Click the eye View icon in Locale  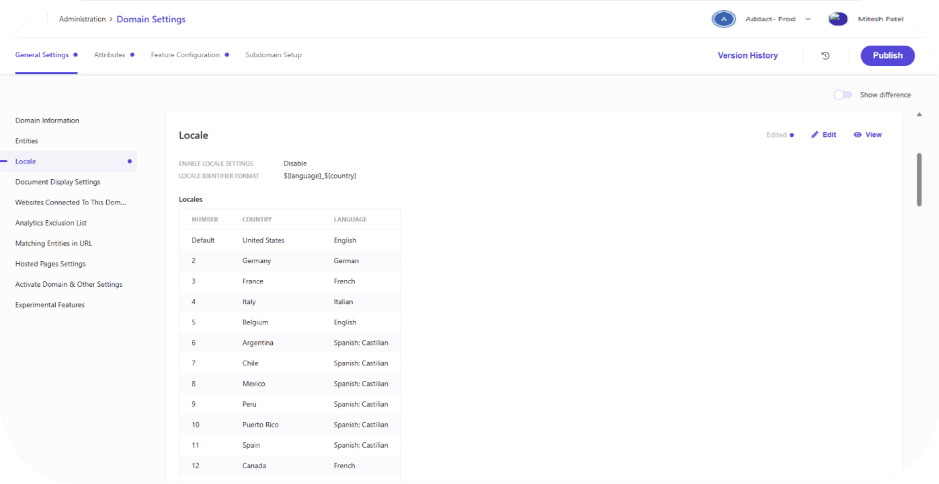(x=858, y=134)
